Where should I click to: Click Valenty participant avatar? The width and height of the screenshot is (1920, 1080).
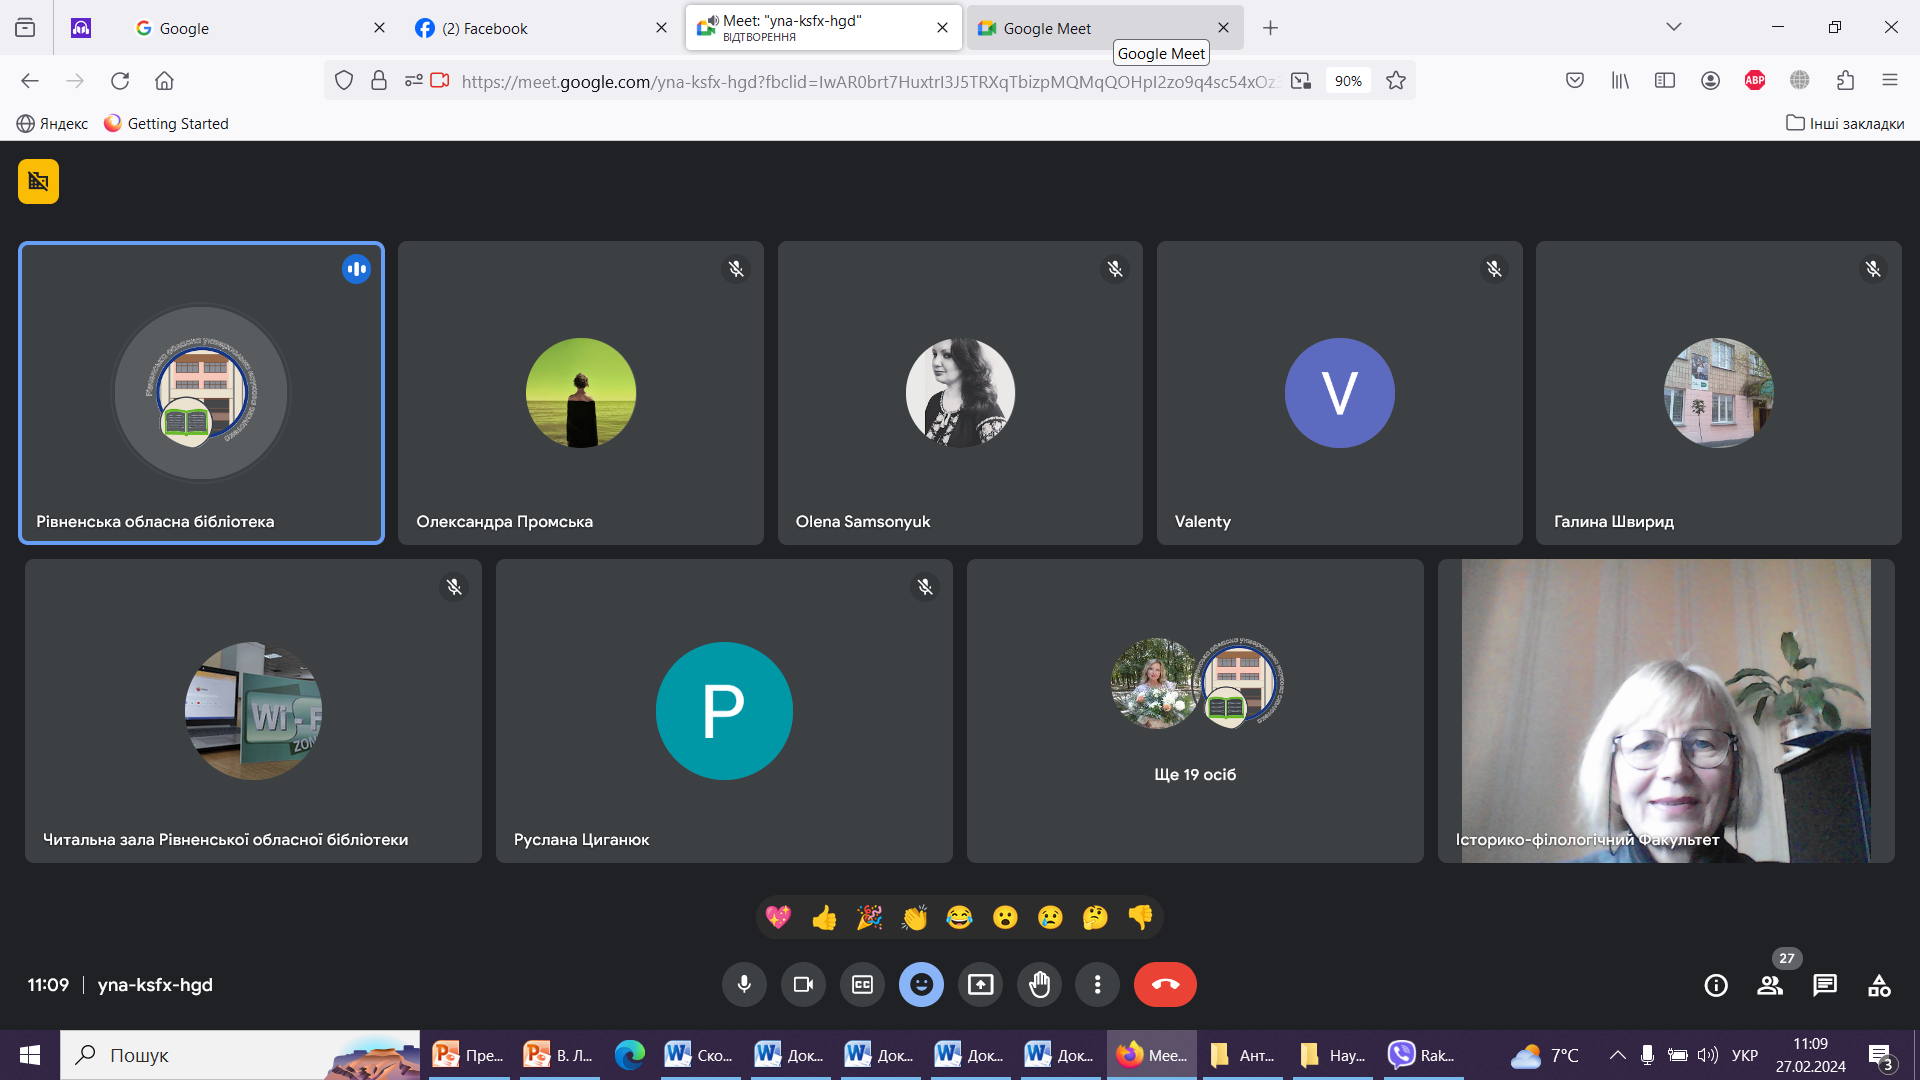1339,393
